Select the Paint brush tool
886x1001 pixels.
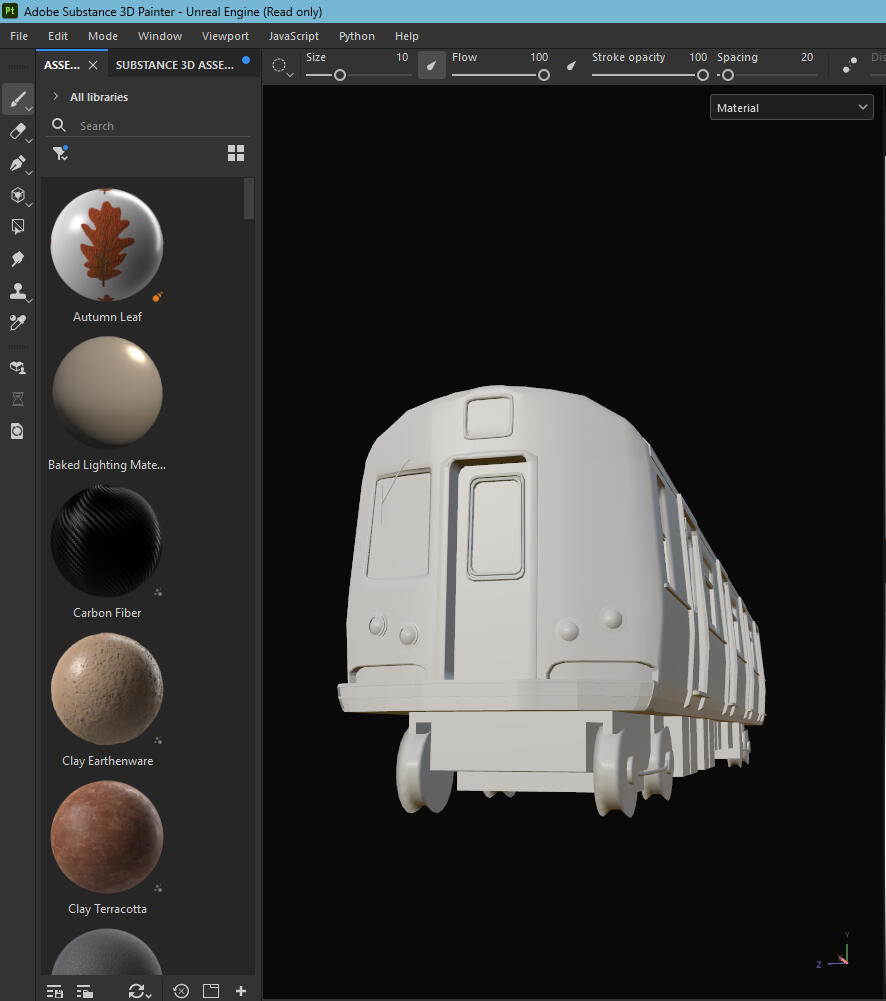tap(17, 99)
